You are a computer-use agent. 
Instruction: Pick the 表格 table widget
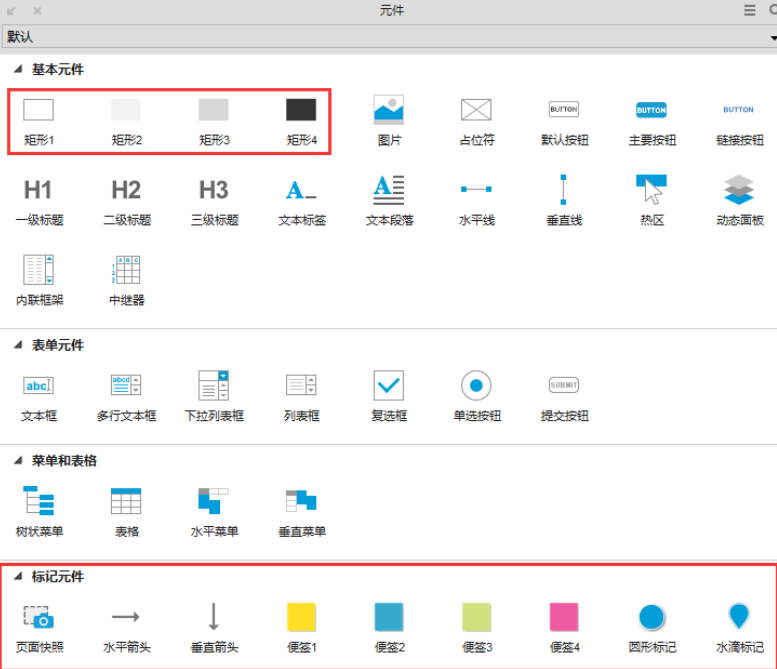[126, 513]
